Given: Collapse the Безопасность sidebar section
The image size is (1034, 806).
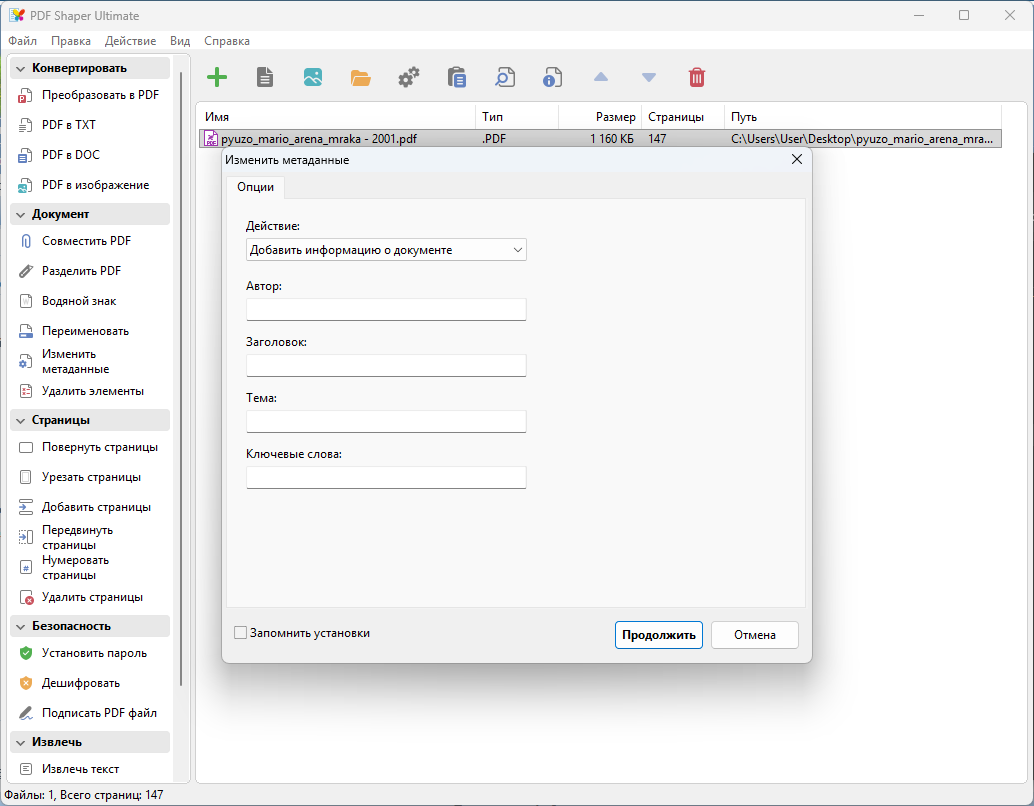Looking at the screenshot, I should point(20,626).
